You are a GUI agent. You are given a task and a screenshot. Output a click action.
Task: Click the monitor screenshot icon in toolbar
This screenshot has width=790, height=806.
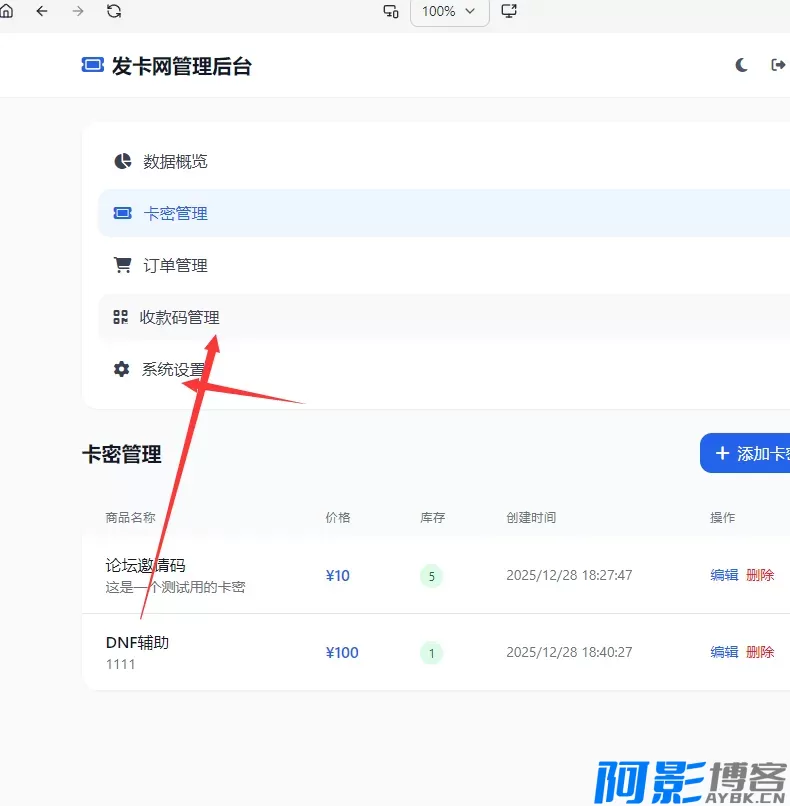509,11
